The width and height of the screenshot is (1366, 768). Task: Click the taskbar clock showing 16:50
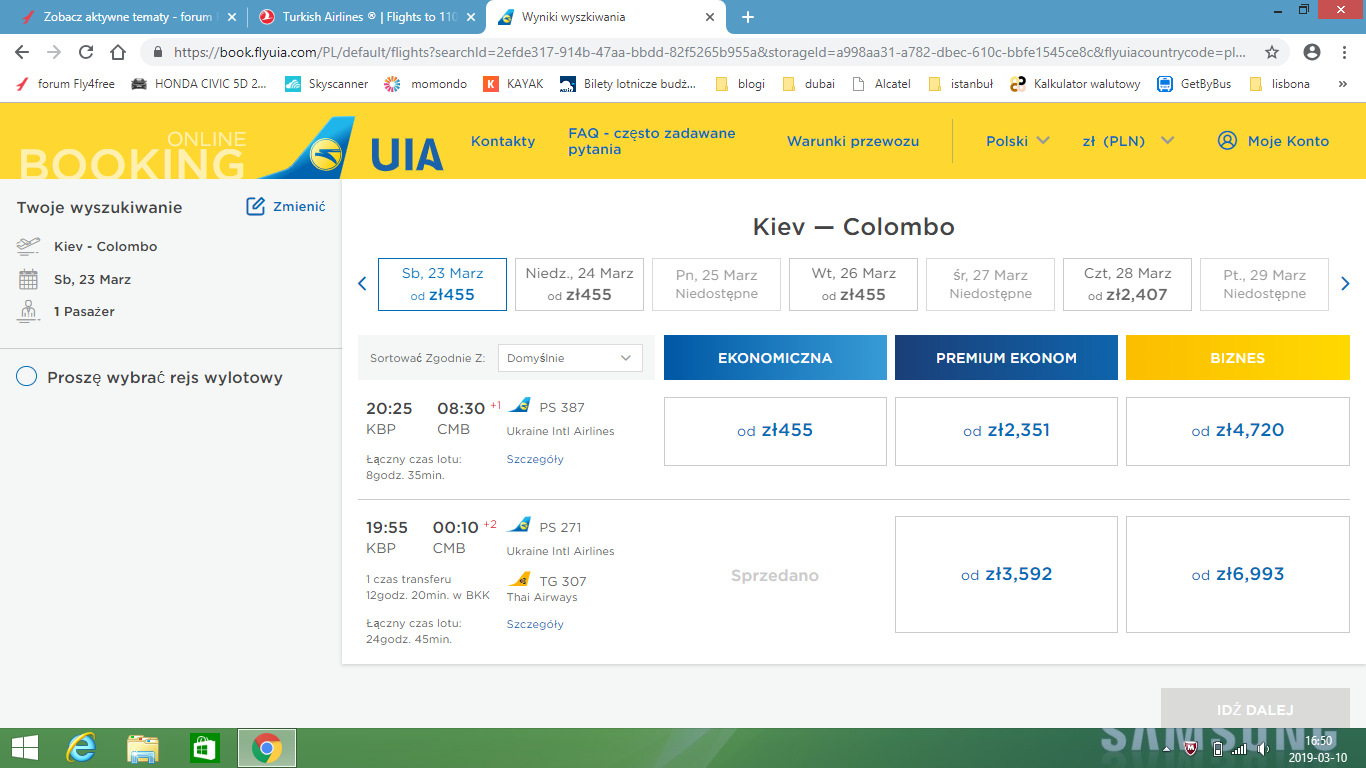[x=1319, y=748]
